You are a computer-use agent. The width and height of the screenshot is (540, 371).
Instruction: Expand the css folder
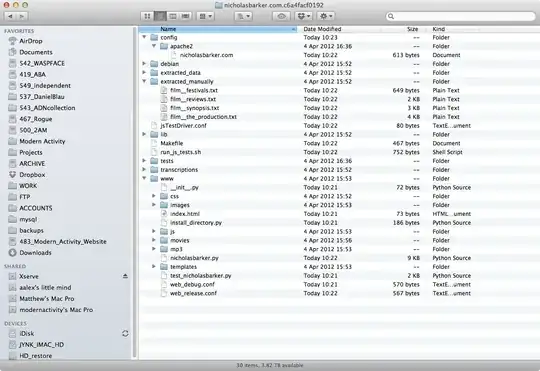point(154,196)
